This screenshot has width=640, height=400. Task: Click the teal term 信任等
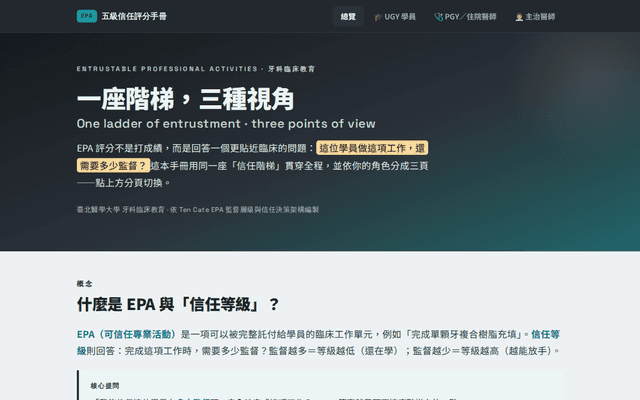(x=545, y=334)
